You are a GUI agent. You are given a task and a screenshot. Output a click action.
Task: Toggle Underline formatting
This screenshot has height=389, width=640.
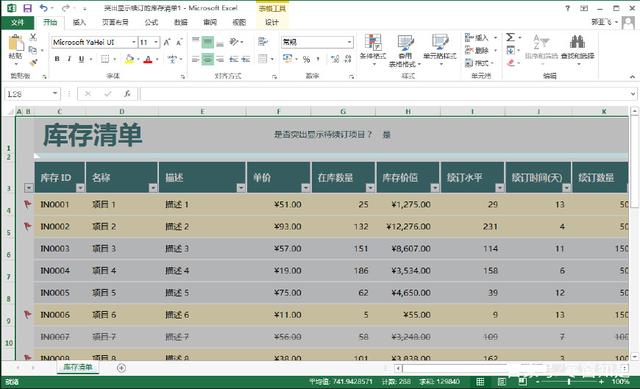pos(81,59)
